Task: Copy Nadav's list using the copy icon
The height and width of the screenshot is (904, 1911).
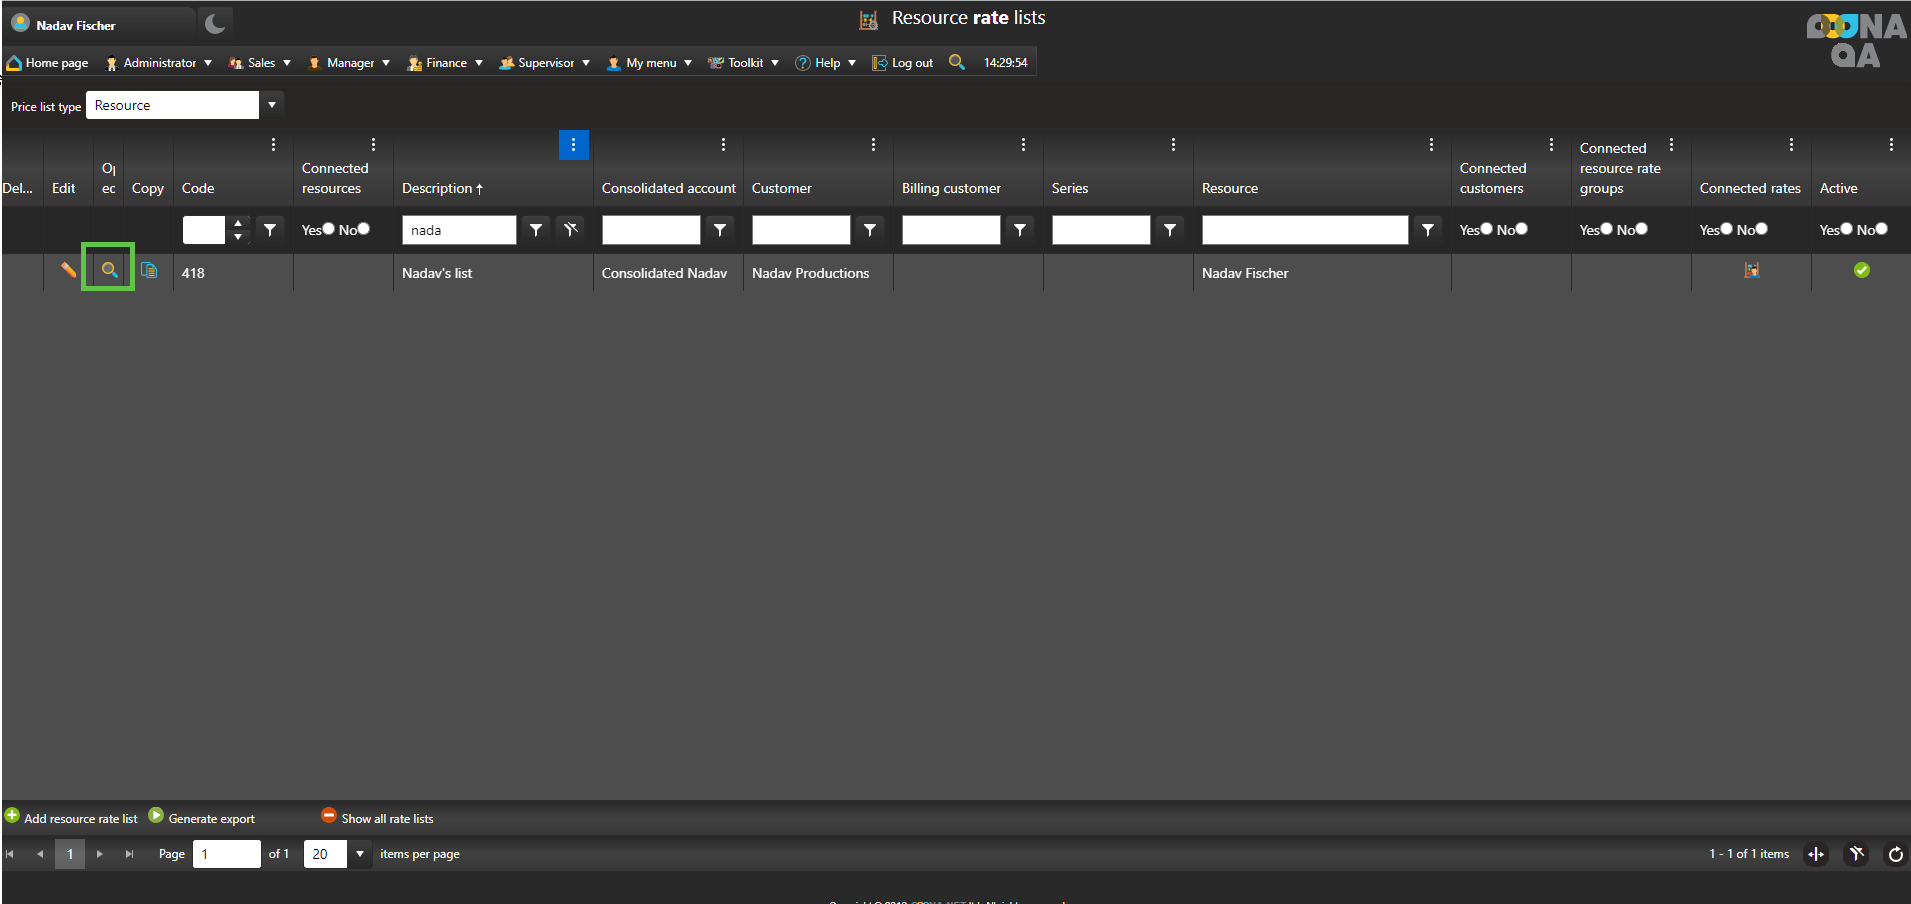Action: (149, 270)
